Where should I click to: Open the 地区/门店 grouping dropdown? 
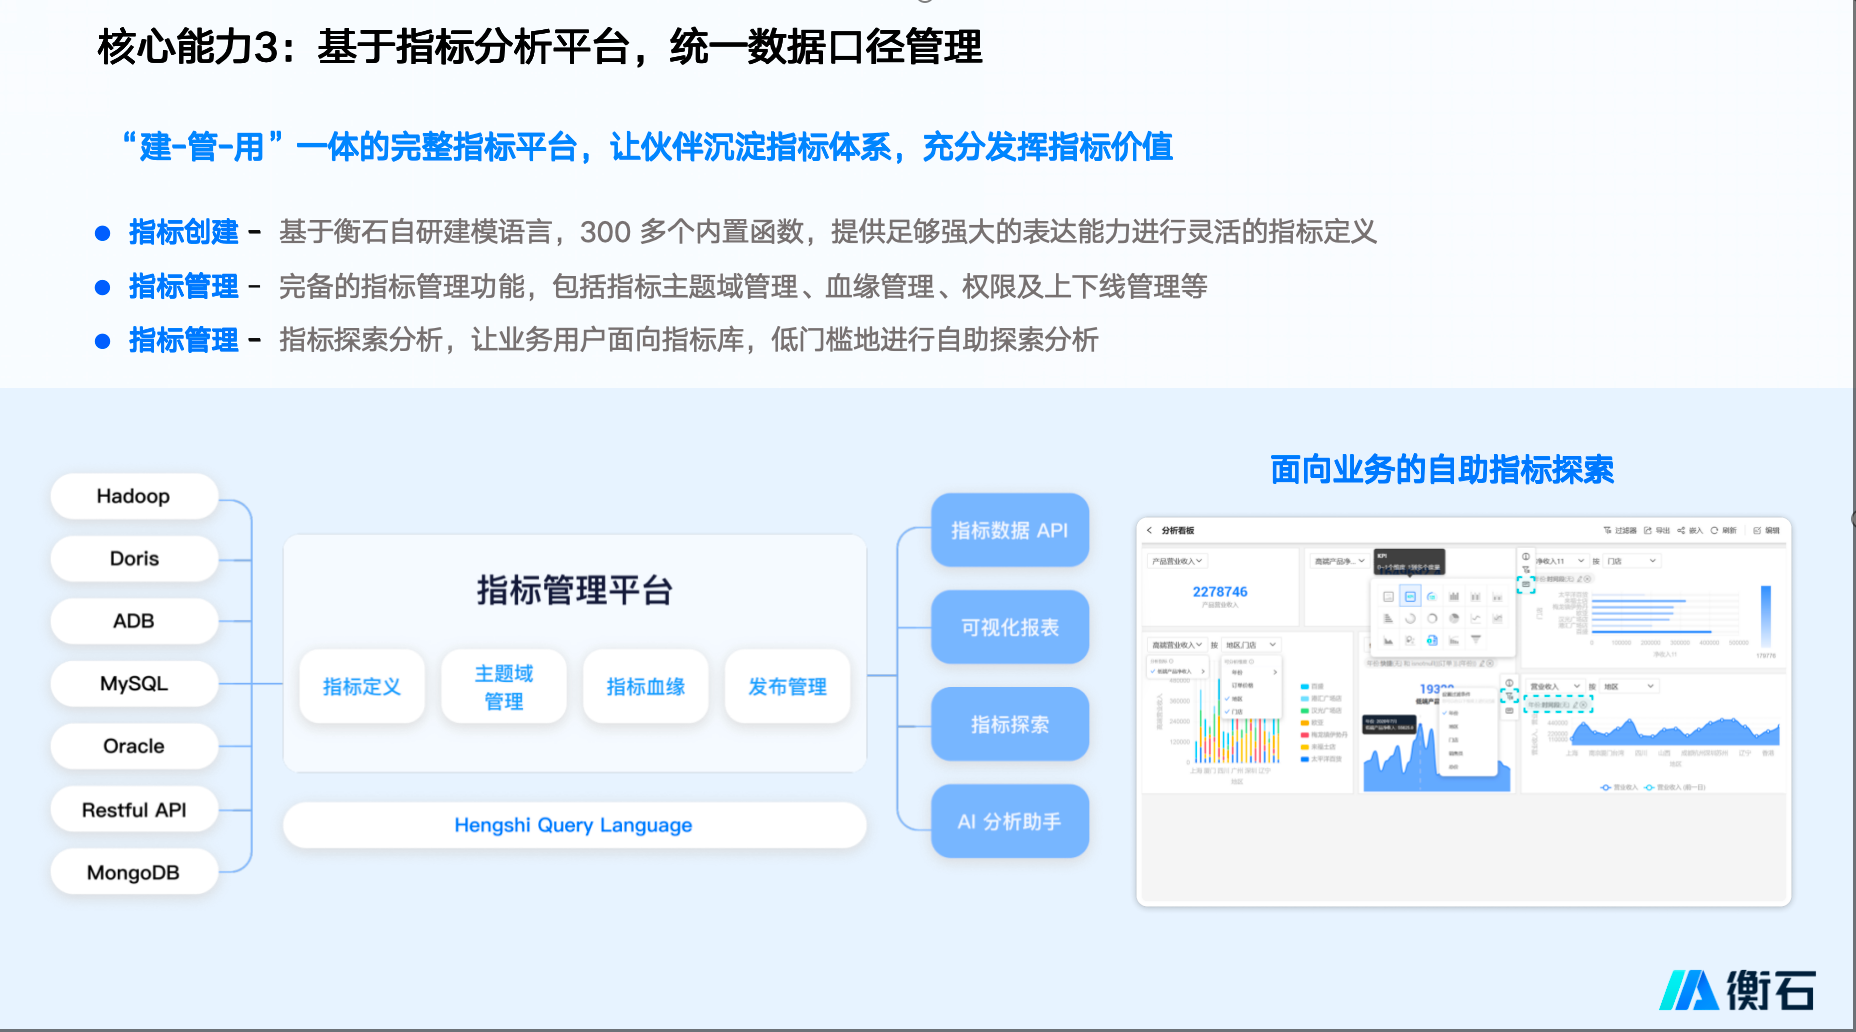click(1251, 645)
